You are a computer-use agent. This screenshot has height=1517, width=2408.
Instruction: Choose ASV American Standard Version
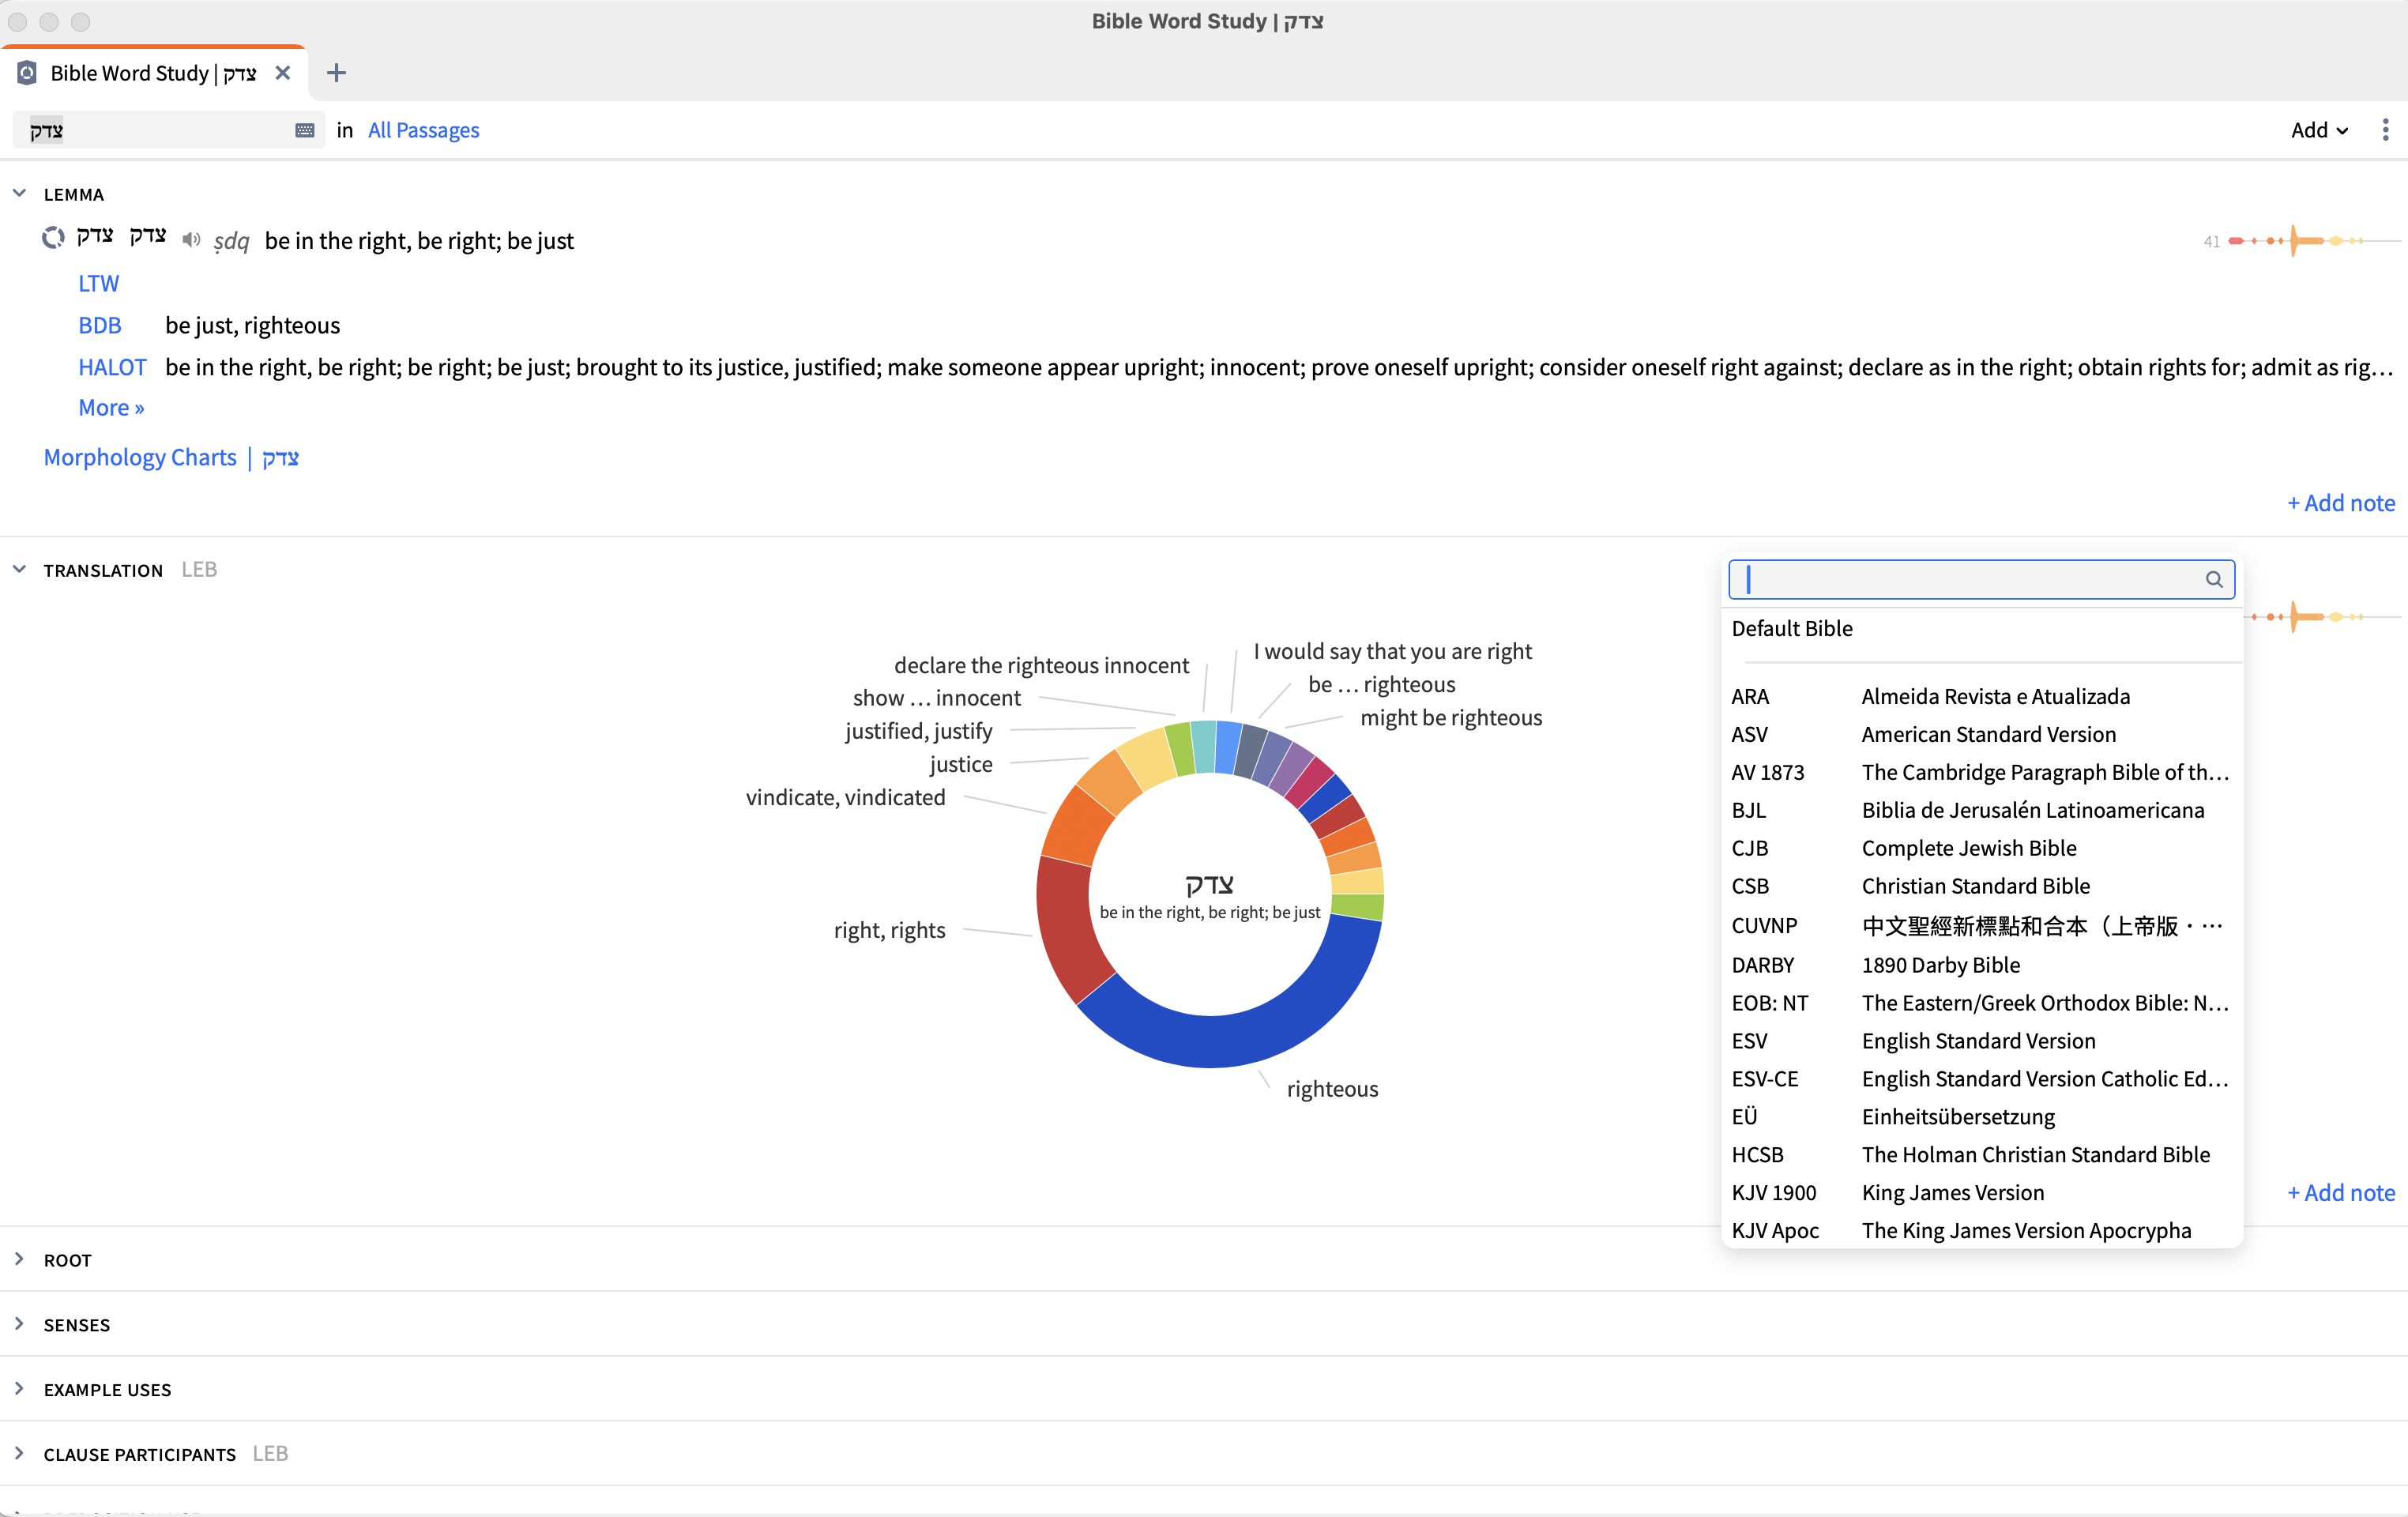coord(1981,734)
